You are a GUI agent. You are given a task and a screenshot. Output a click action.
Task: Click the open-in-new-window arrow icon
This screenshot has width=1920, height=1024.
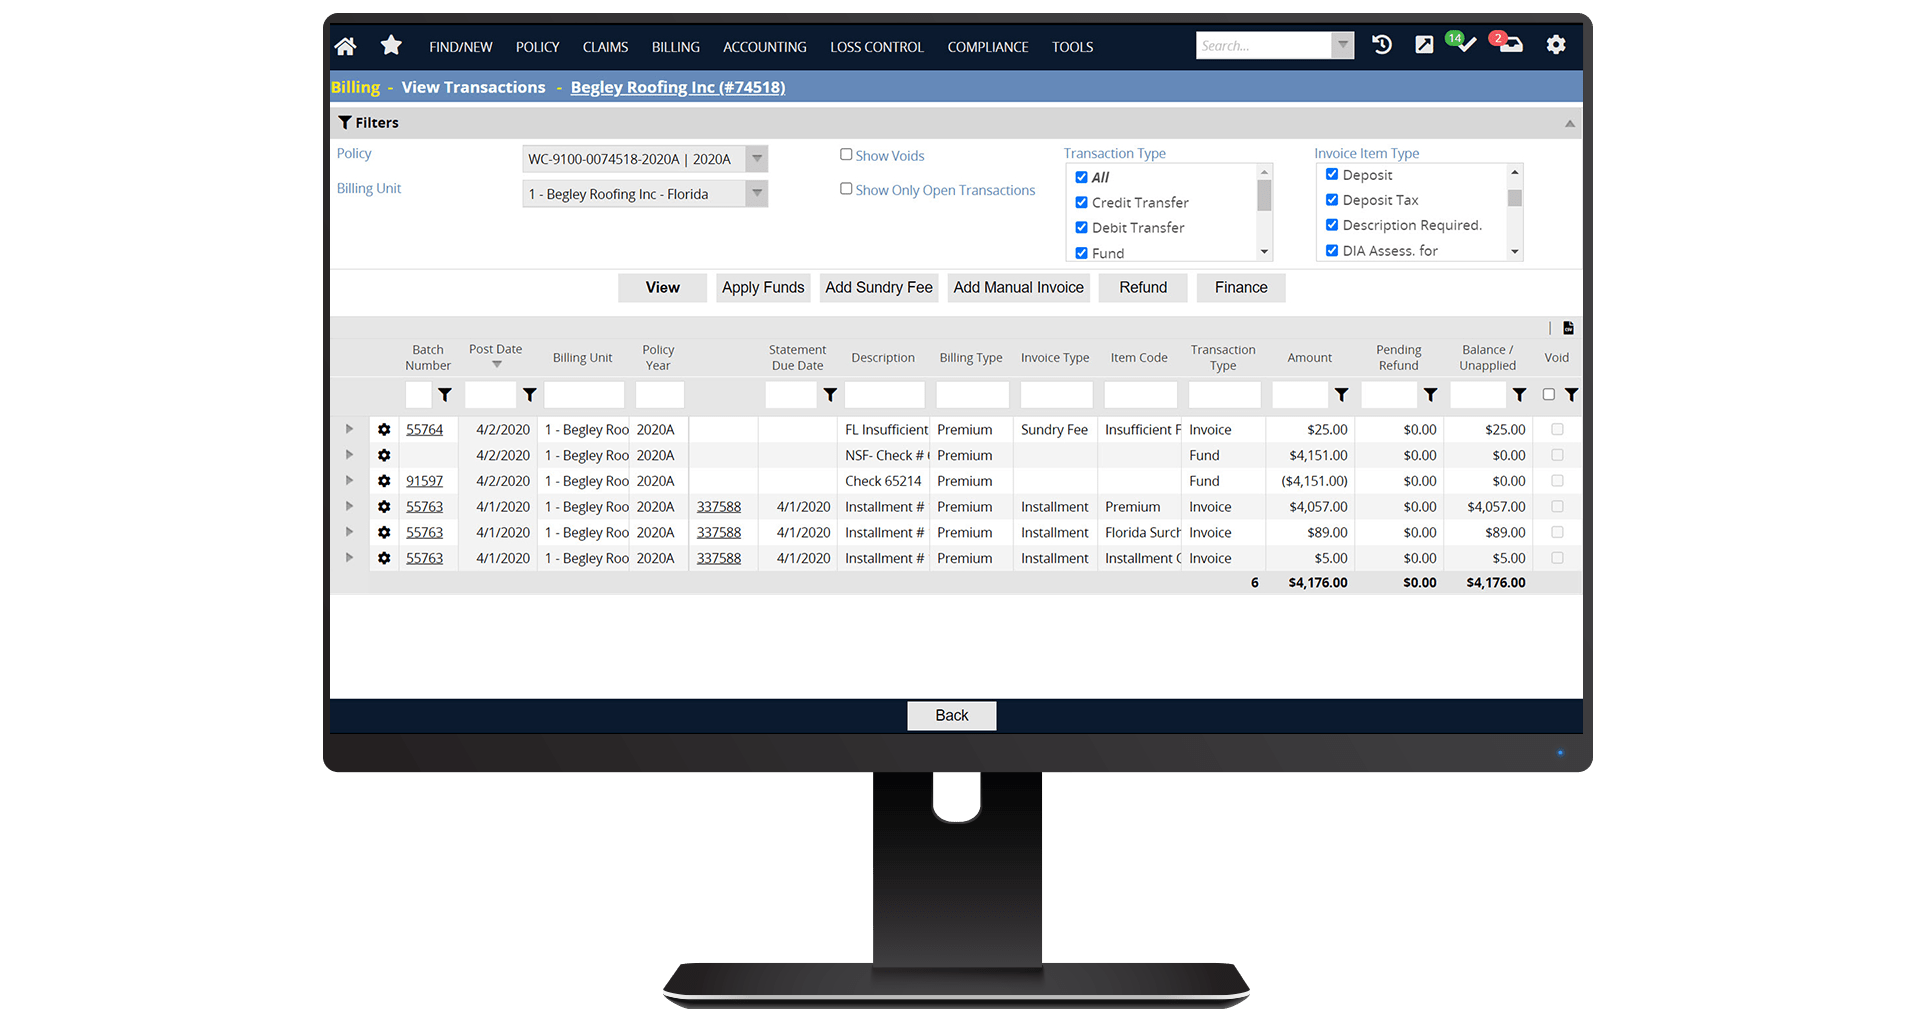tap(1424, 45)
